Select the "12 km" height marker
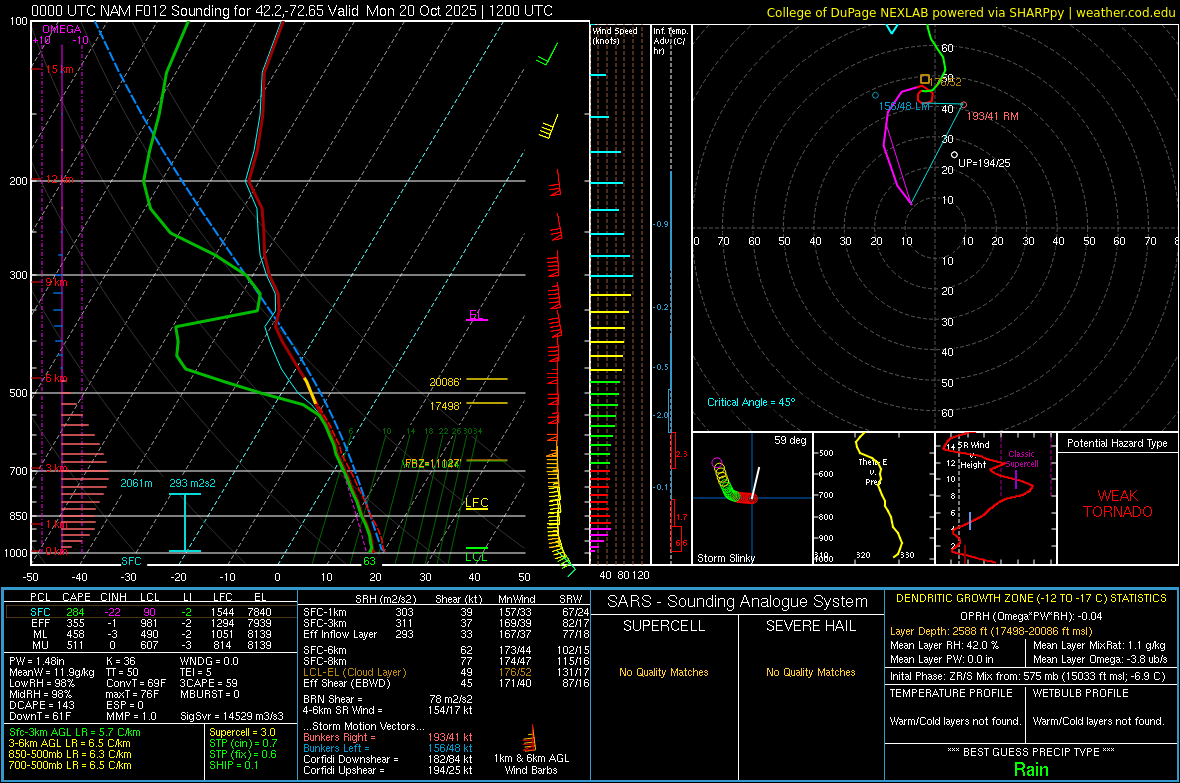The image size is (1180, 783). pos(59,180)
